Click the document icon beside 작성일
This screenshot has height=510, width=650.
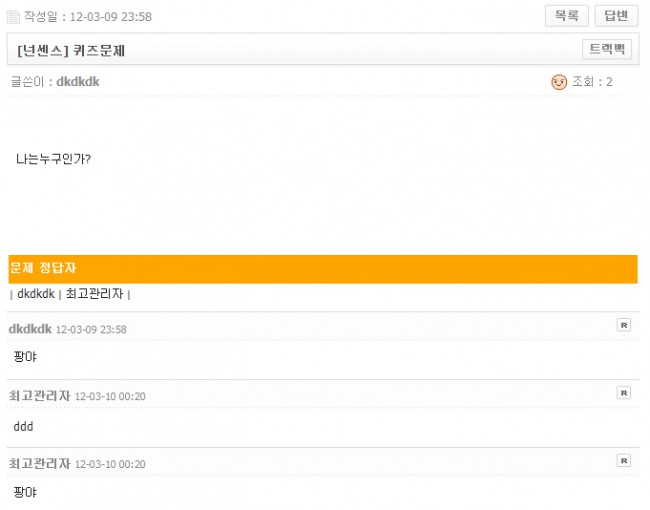[x=13, y=17]
